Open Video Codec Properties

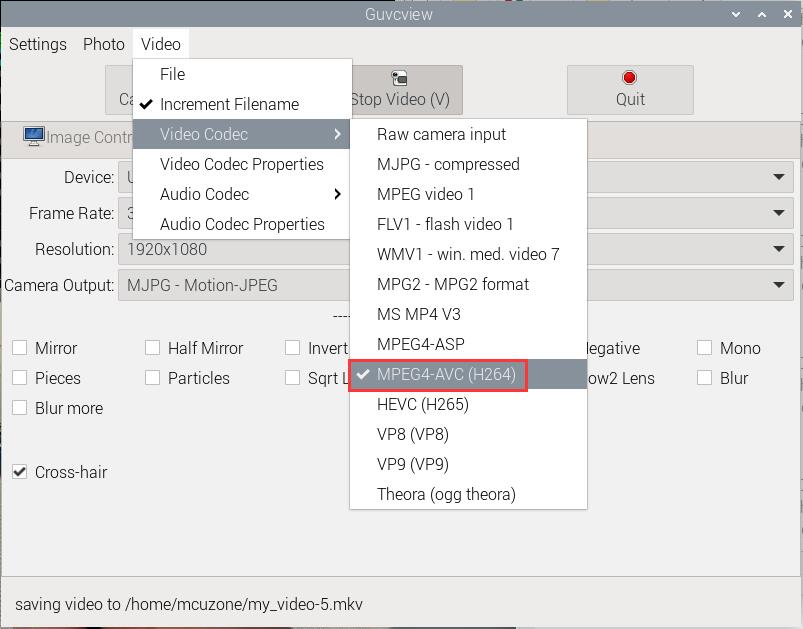[x=242, y=164]
